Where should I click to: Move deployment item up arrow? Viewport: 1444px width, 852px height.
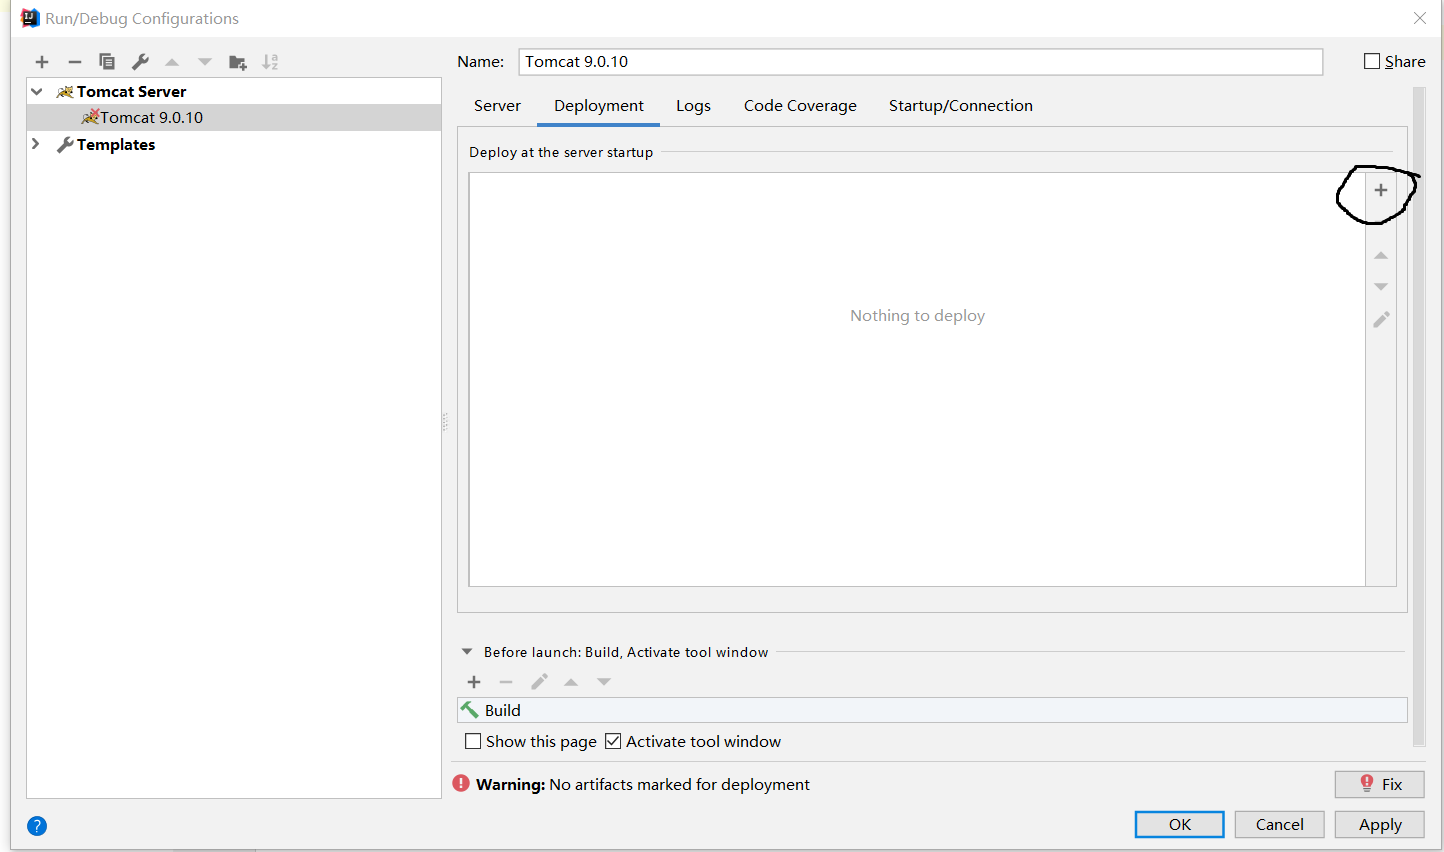click(x=1381, y=256)
